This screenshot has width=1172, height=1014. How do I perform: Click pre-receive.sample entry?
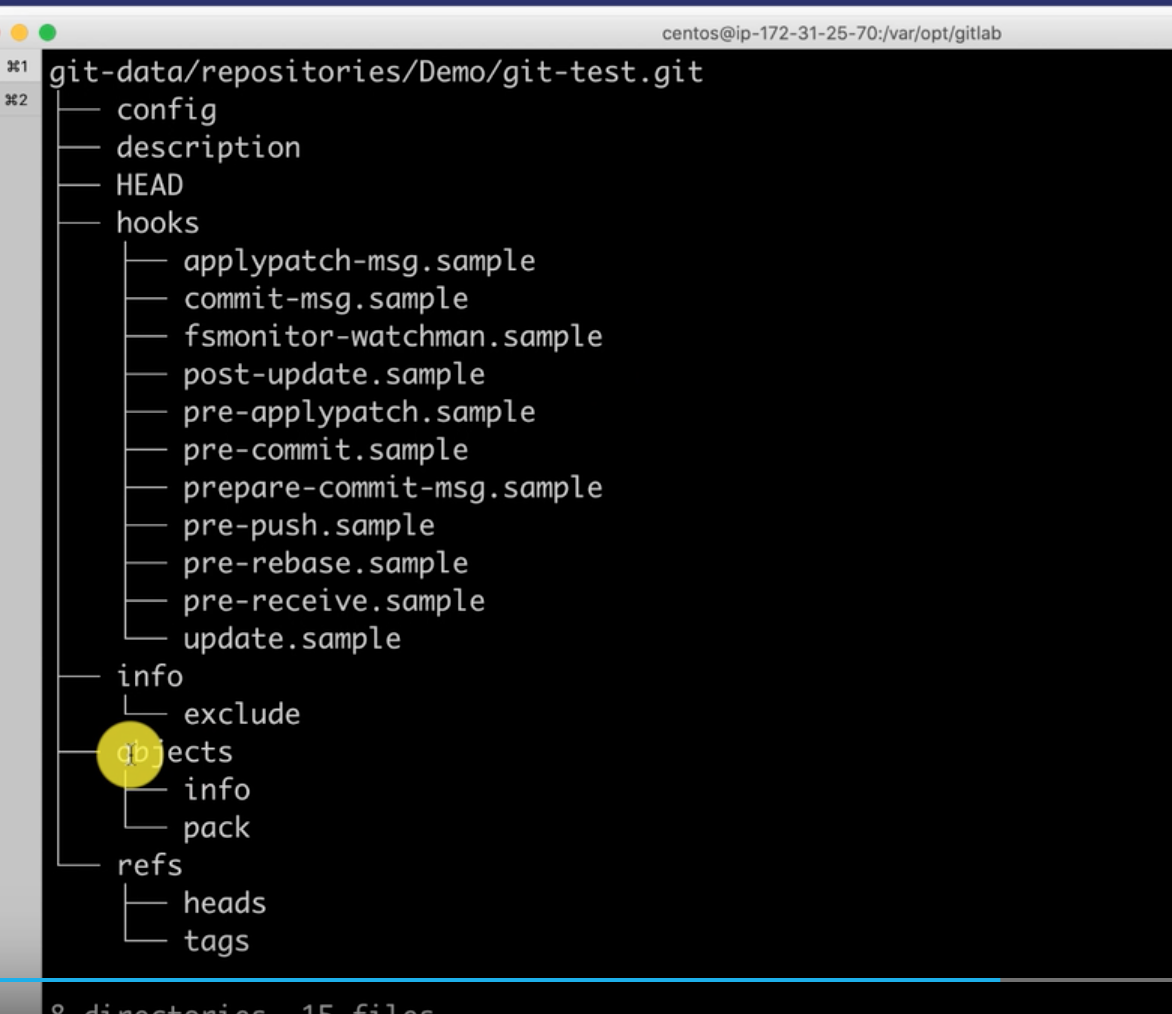(334, 601)
